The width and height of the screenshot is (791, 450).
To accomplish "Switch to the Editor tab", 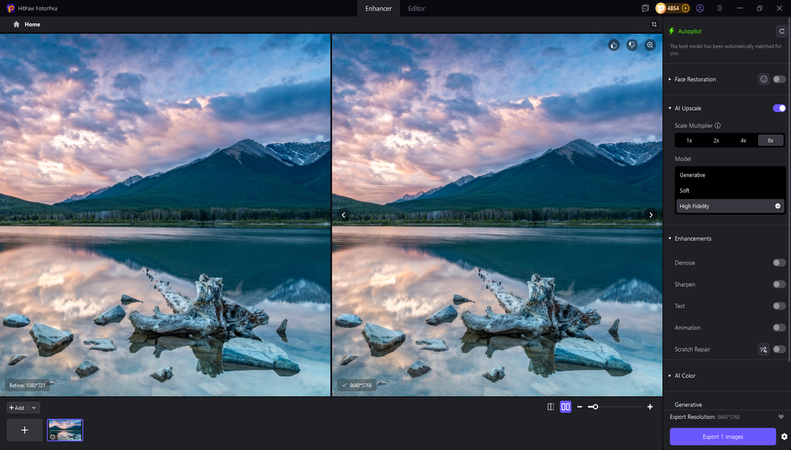I will (416, 8).
